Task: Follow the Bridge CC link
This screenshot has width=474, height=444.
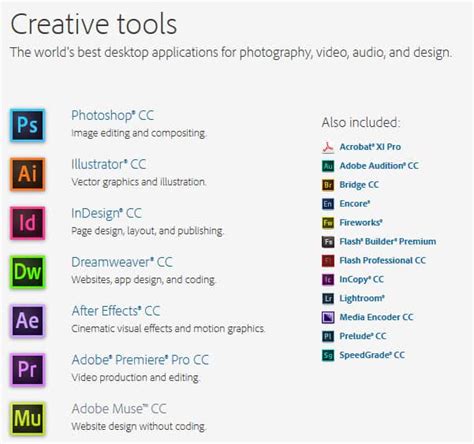Action: click(359, 185)
